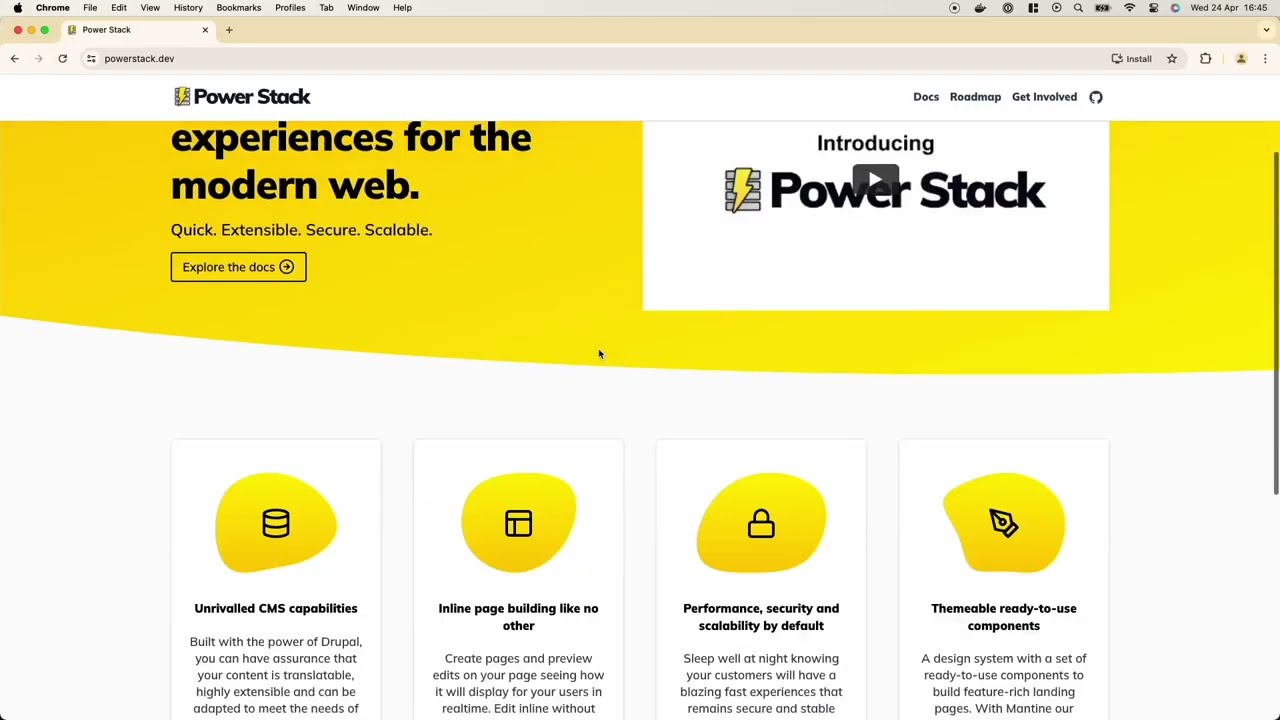Open the GitHub icon link in header
This screenshot has width=1280, height=720.
(x=1096, y=97)
